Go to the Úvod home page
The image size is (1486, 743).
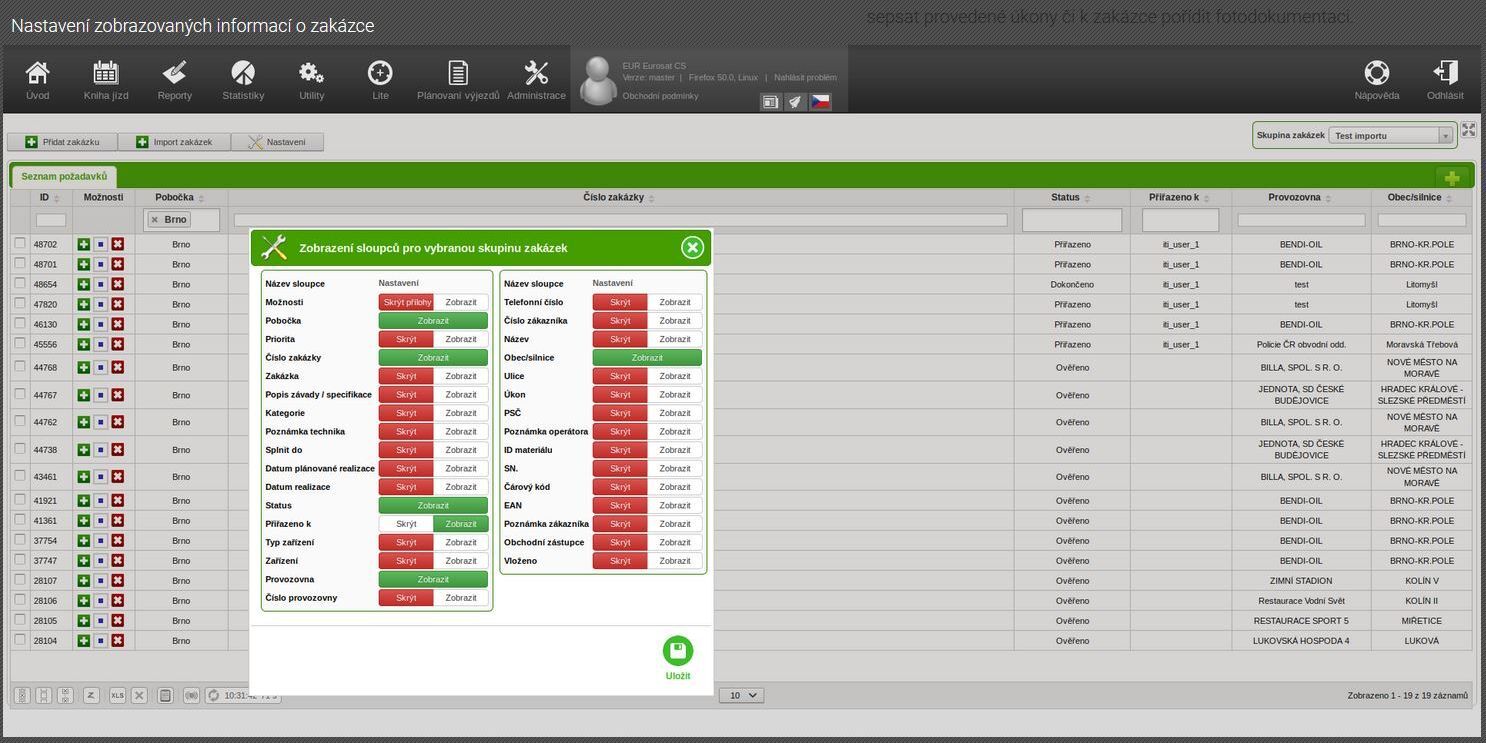tap(37, 80)
